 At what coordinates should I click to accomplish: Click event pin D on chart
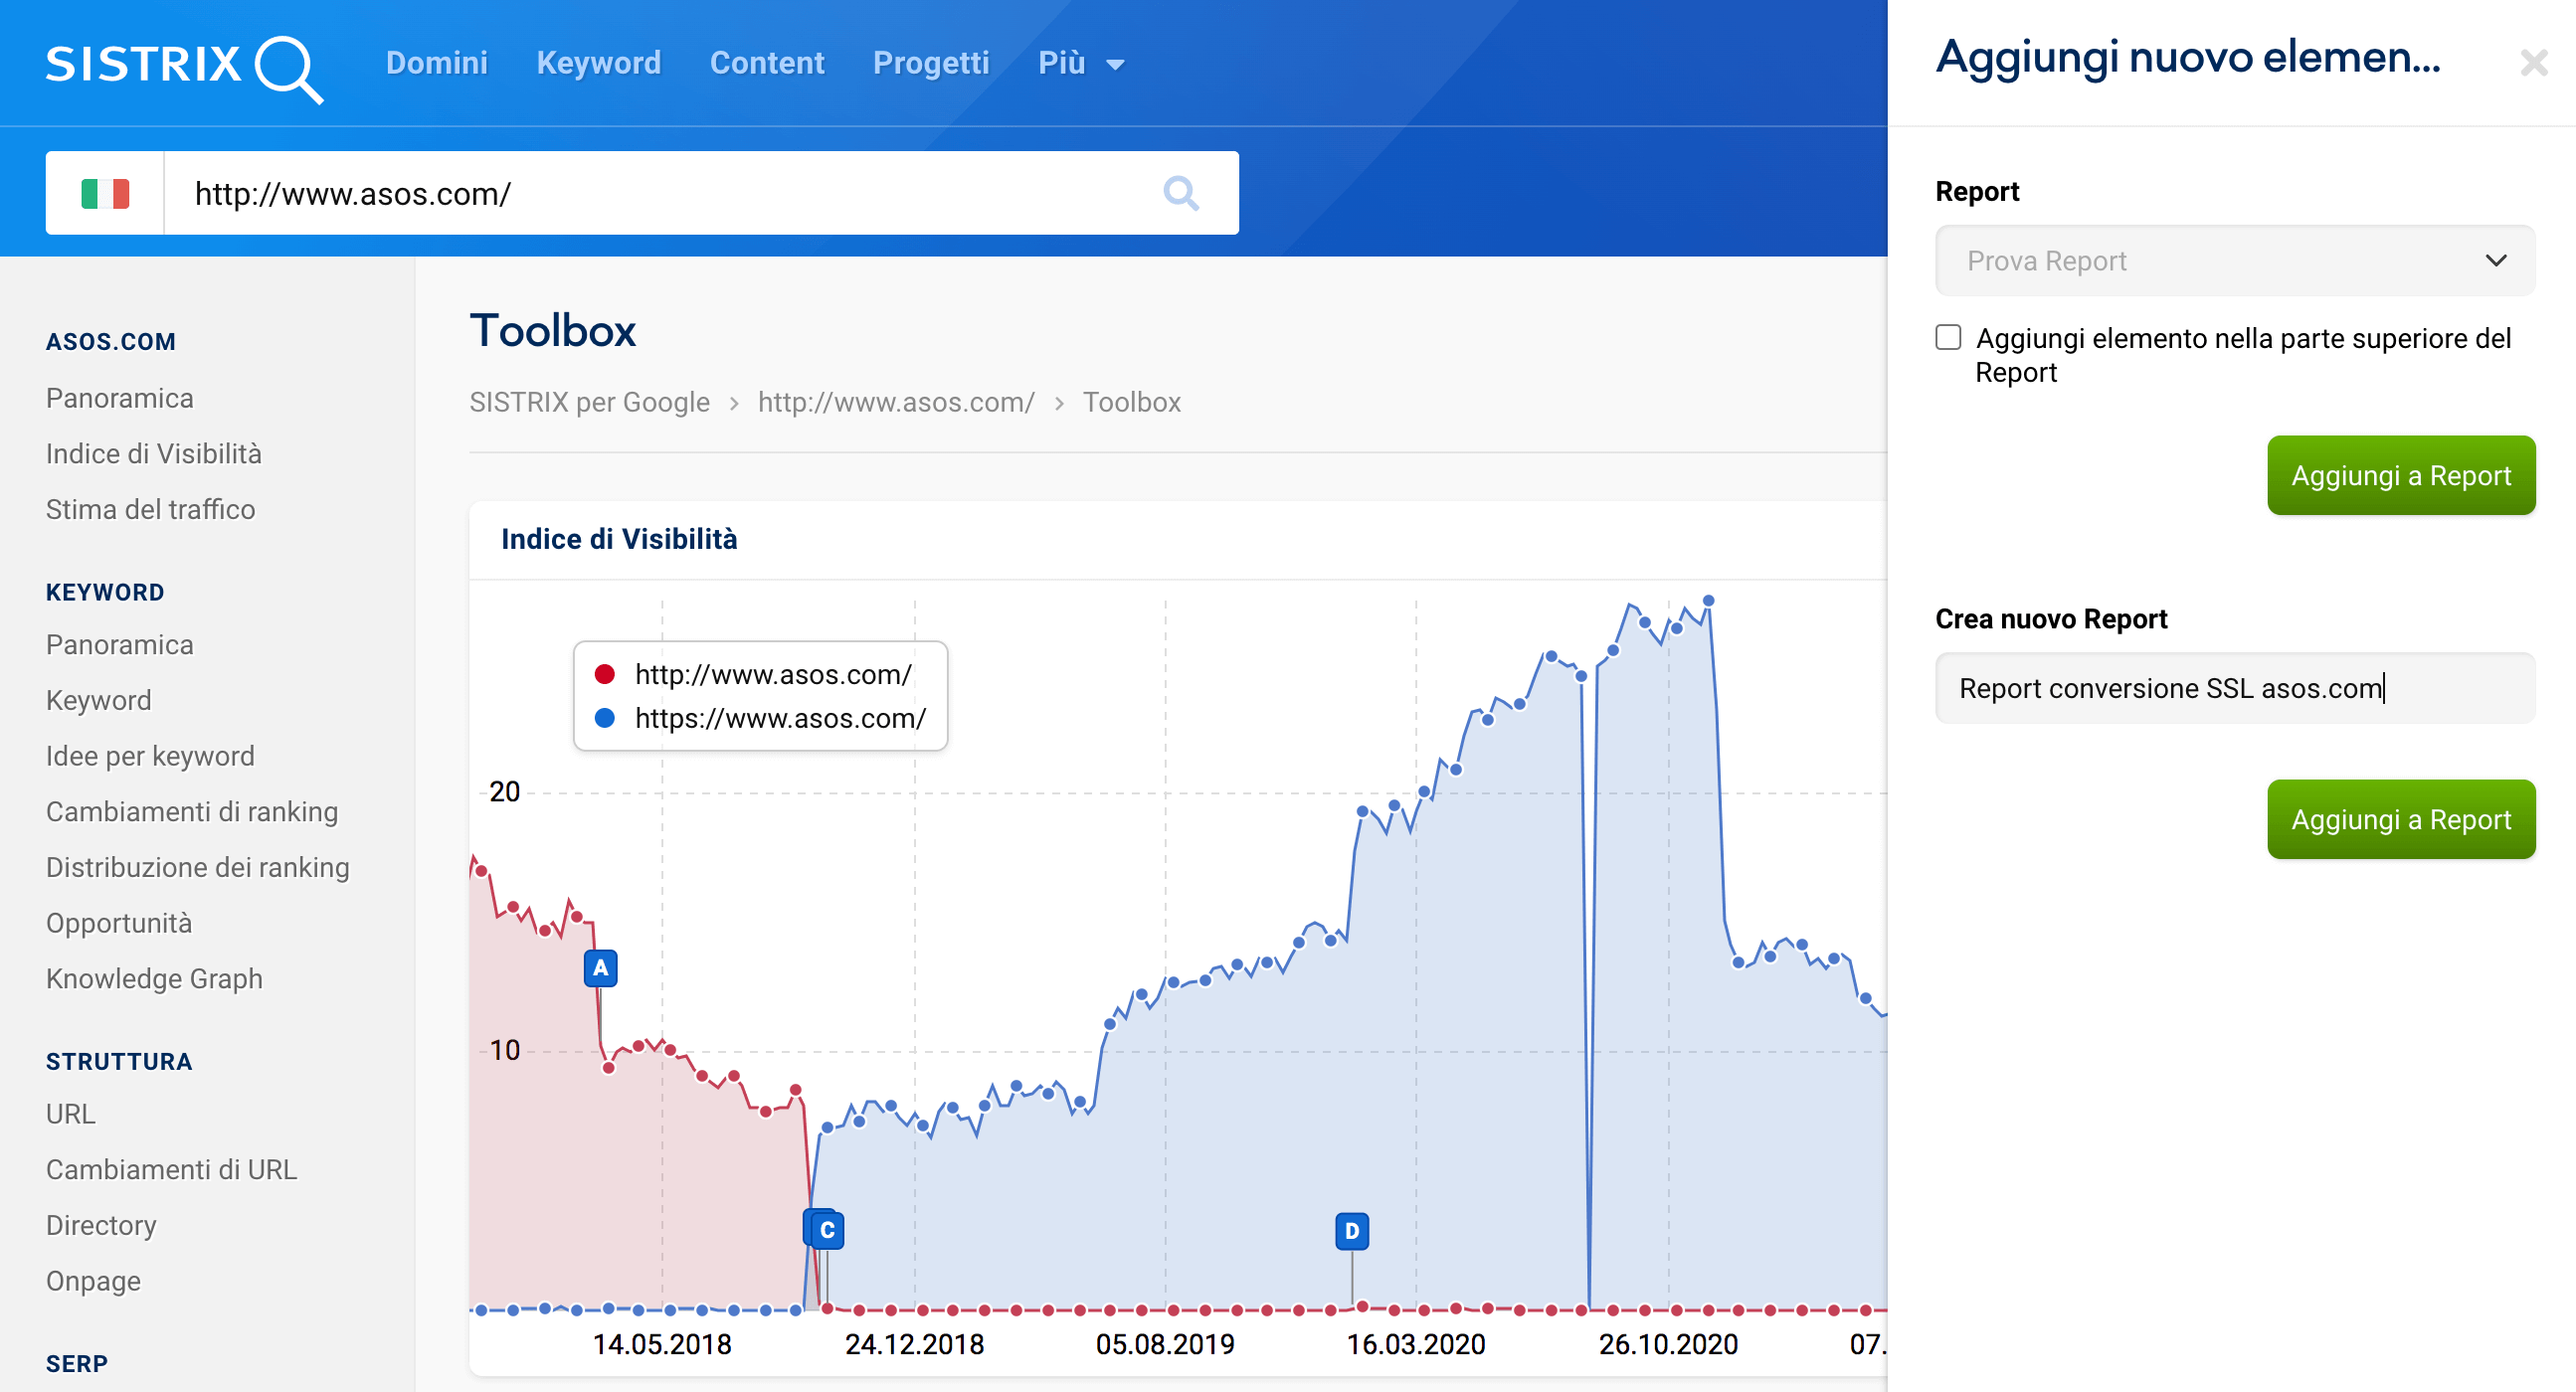coord(1352,1230)
